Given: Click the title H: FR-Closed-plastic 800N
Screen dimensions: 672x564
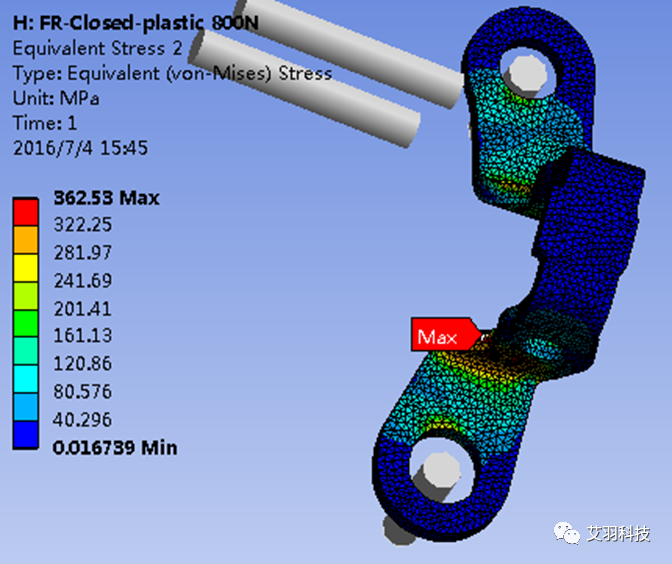Looking at the screenshot, I should coord(136,23).
